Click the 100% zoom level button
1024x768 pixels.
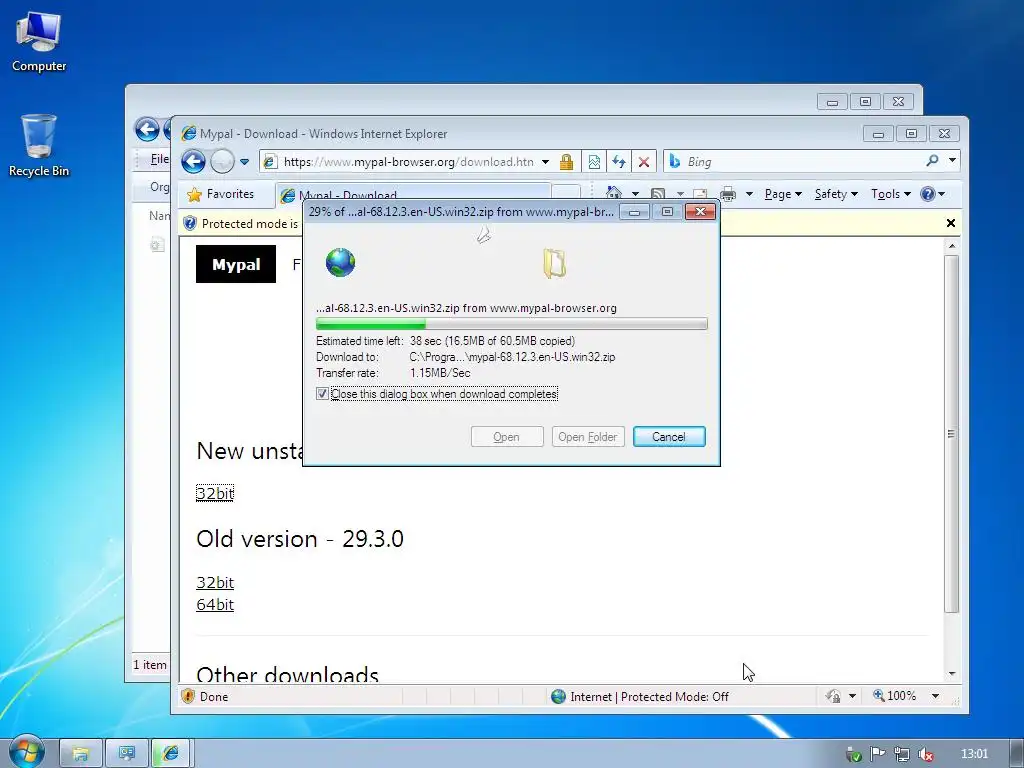point(895,696)
